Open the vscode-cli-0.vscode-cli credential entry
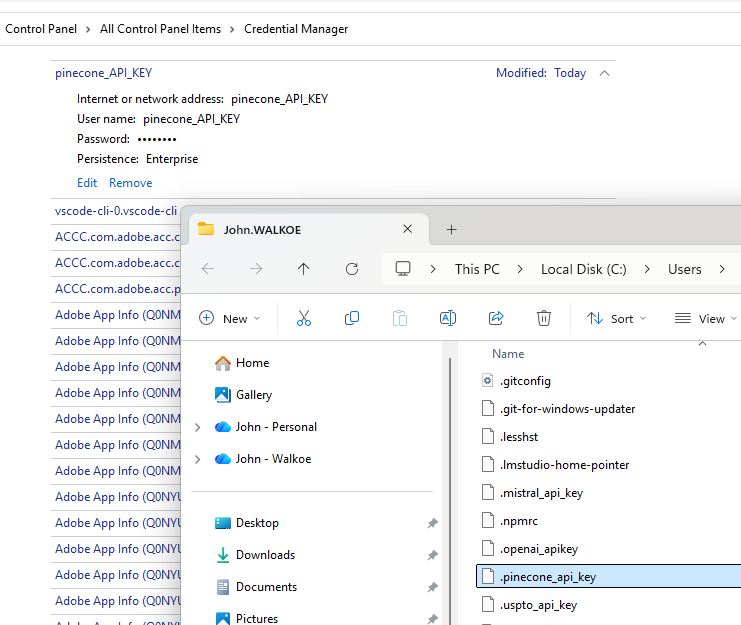 [116, 211]
